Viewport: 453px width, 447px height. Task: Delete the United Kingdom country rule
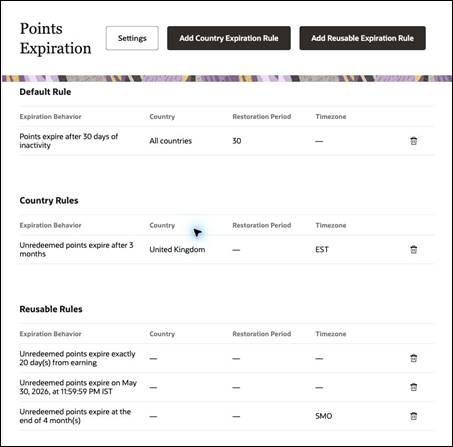point(413,250)
